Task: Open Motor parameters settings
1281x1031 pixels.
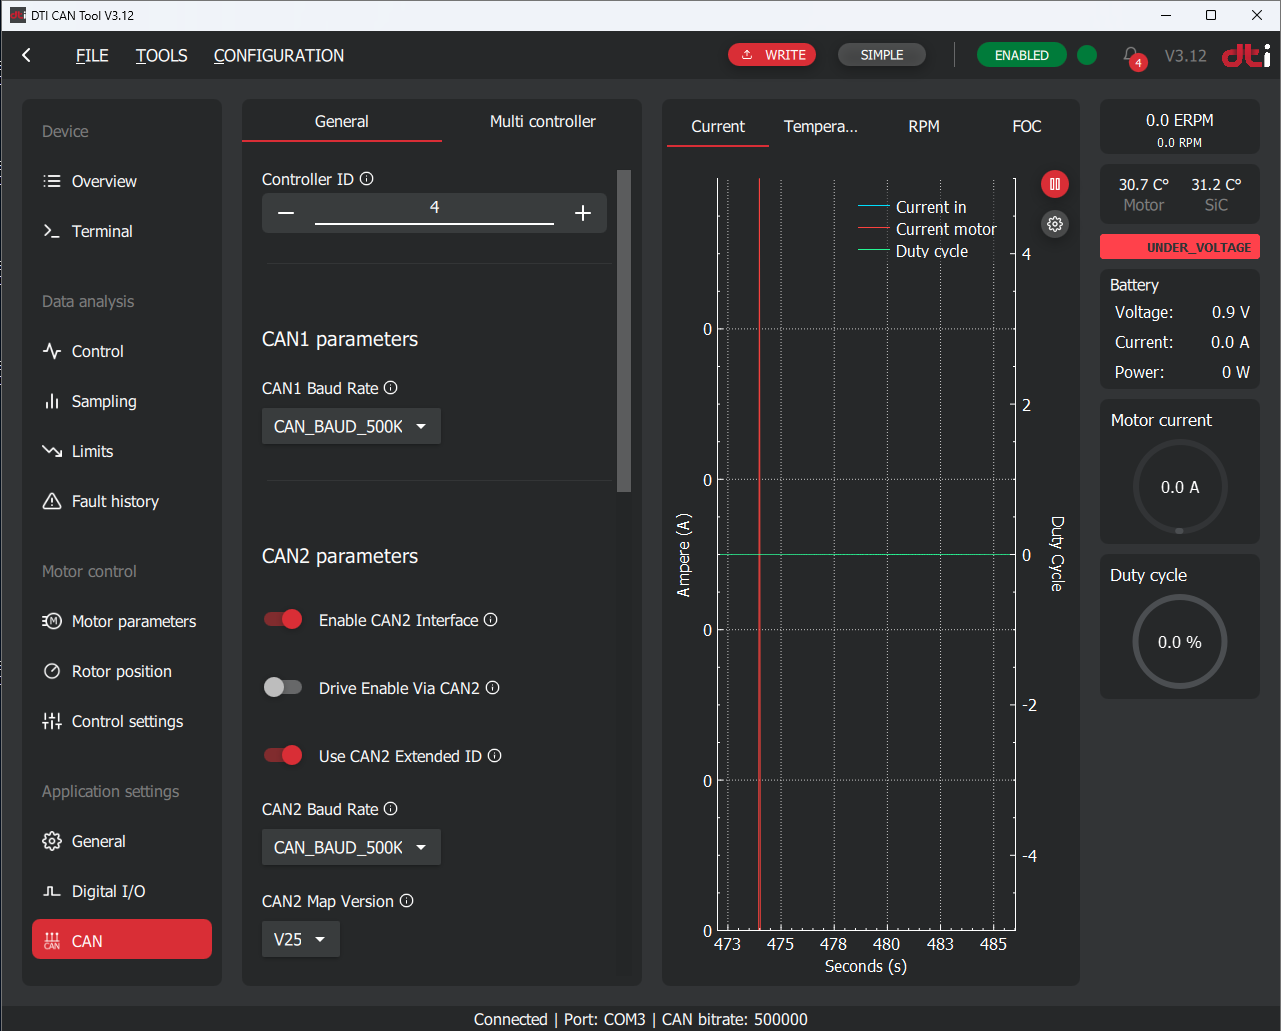Action: click(122, 621)
